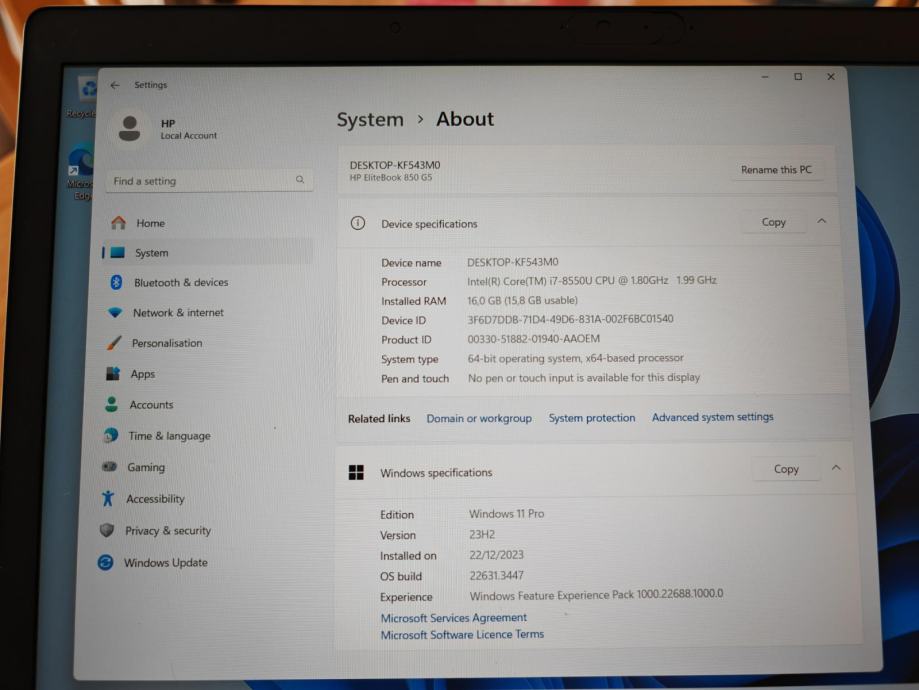Click the Apps icon in sidebar
The image size is (919, 690).
113,373
